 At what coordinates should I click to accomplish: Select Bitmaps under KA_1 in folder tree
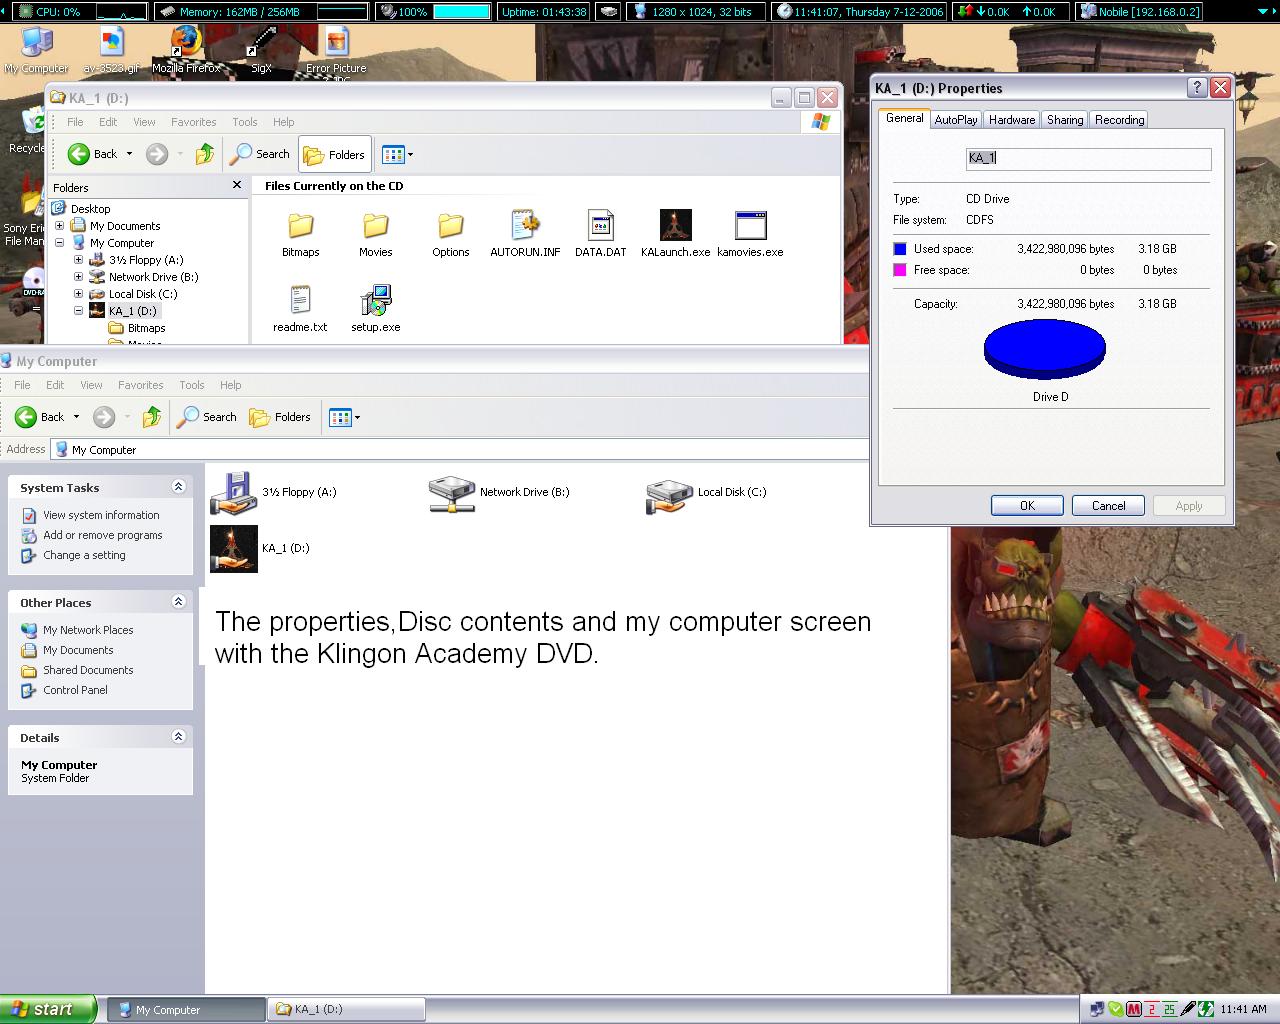point(146,328)
